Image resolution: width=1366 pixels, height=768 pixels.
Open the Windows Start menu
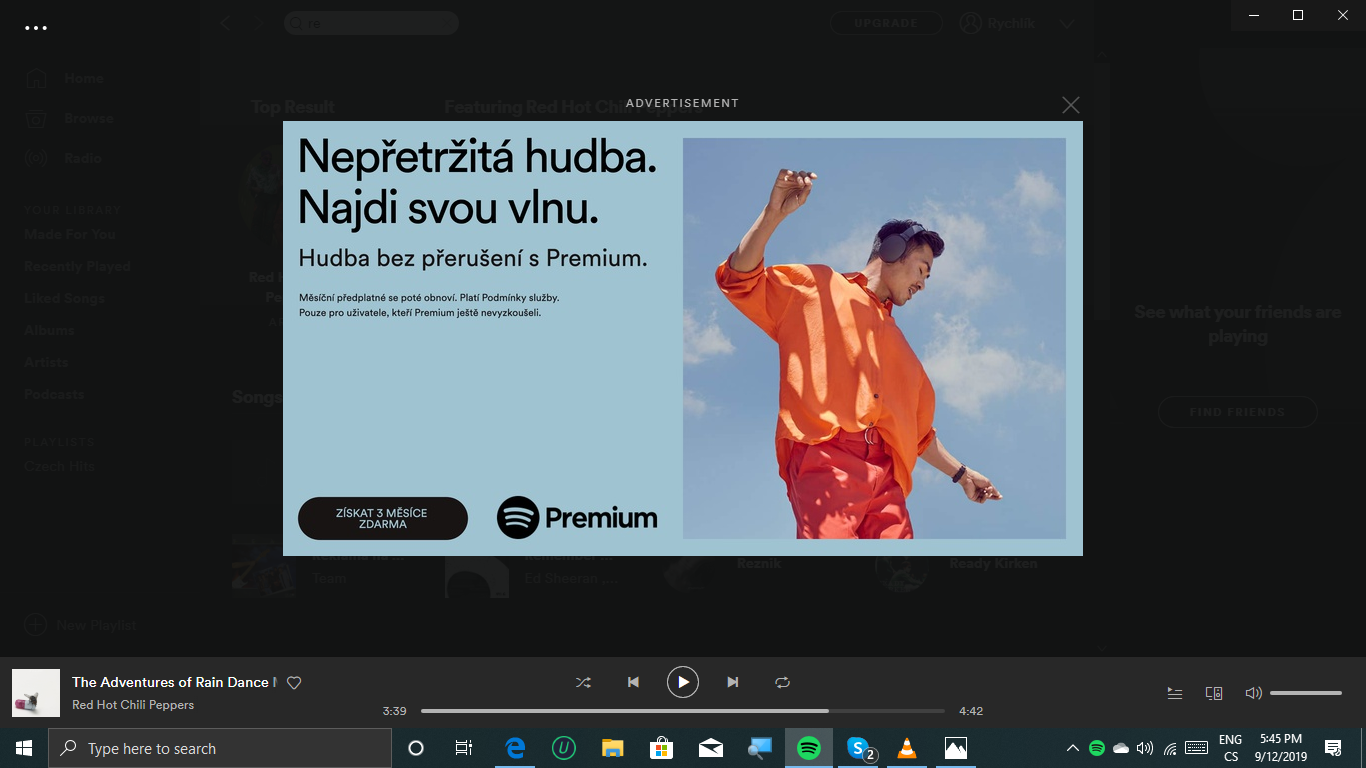pyautogui.click(x=24, y=748)
